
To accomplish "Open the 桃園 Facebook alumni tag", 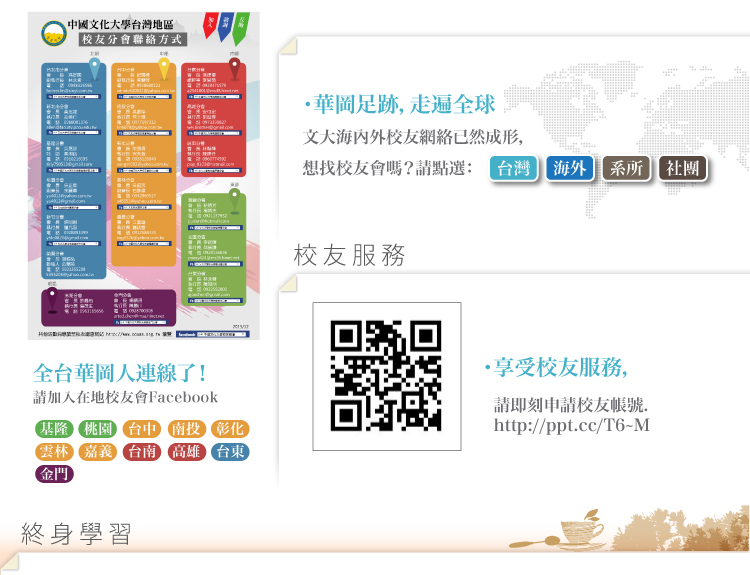I will point(98,429).
